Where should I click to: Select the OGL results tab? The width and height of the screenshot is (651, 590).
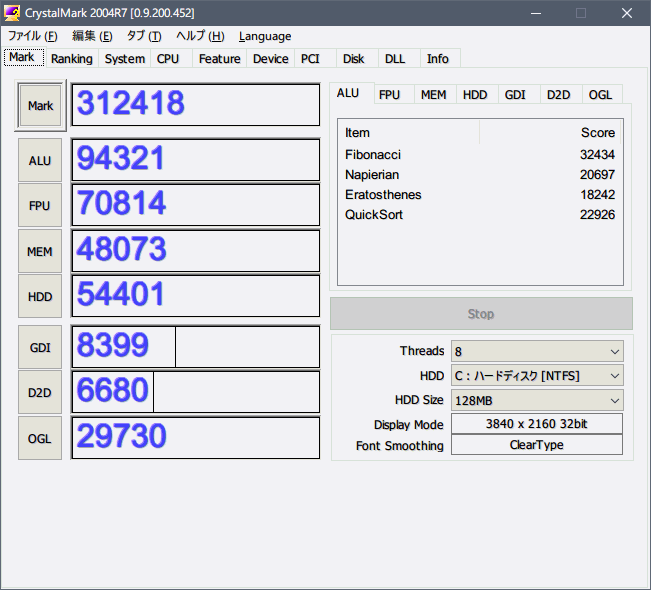pos(600,95)
